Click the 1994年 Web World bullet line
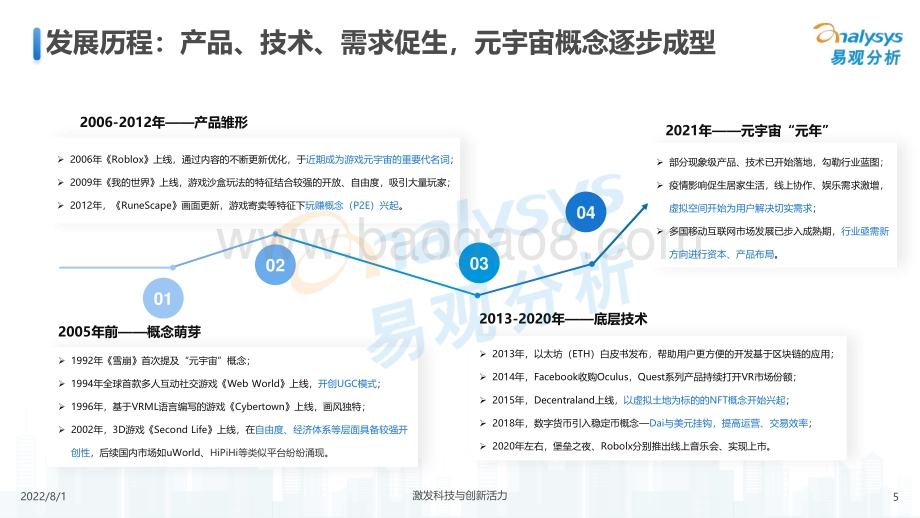Screen dimensions: 920x518 (x=219, y=384)
